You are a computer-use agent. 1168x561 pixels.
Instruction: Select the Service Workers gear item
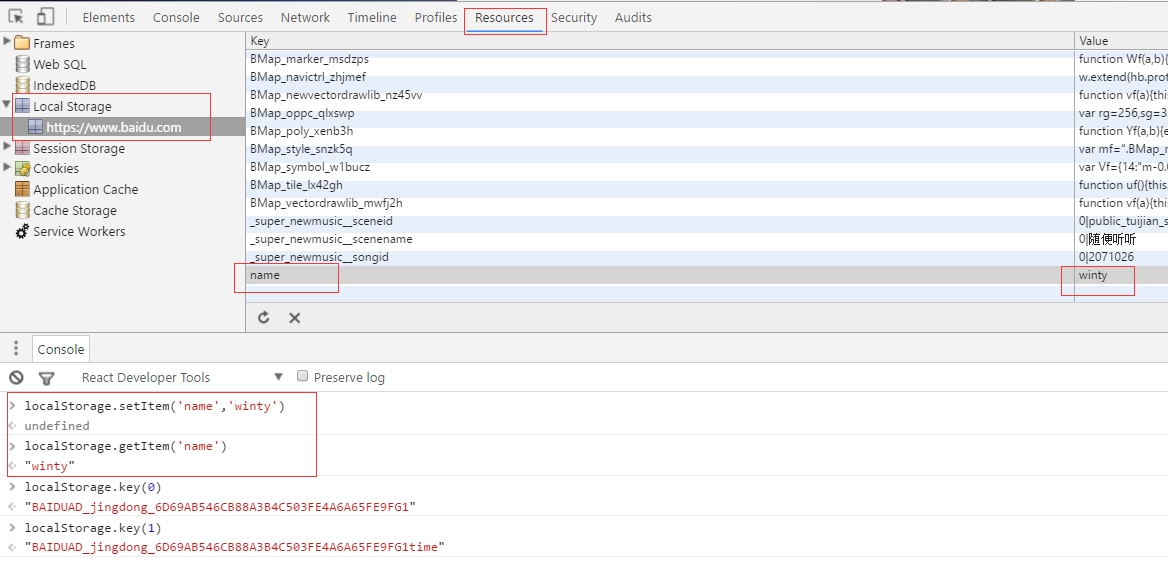coord(79,231)
